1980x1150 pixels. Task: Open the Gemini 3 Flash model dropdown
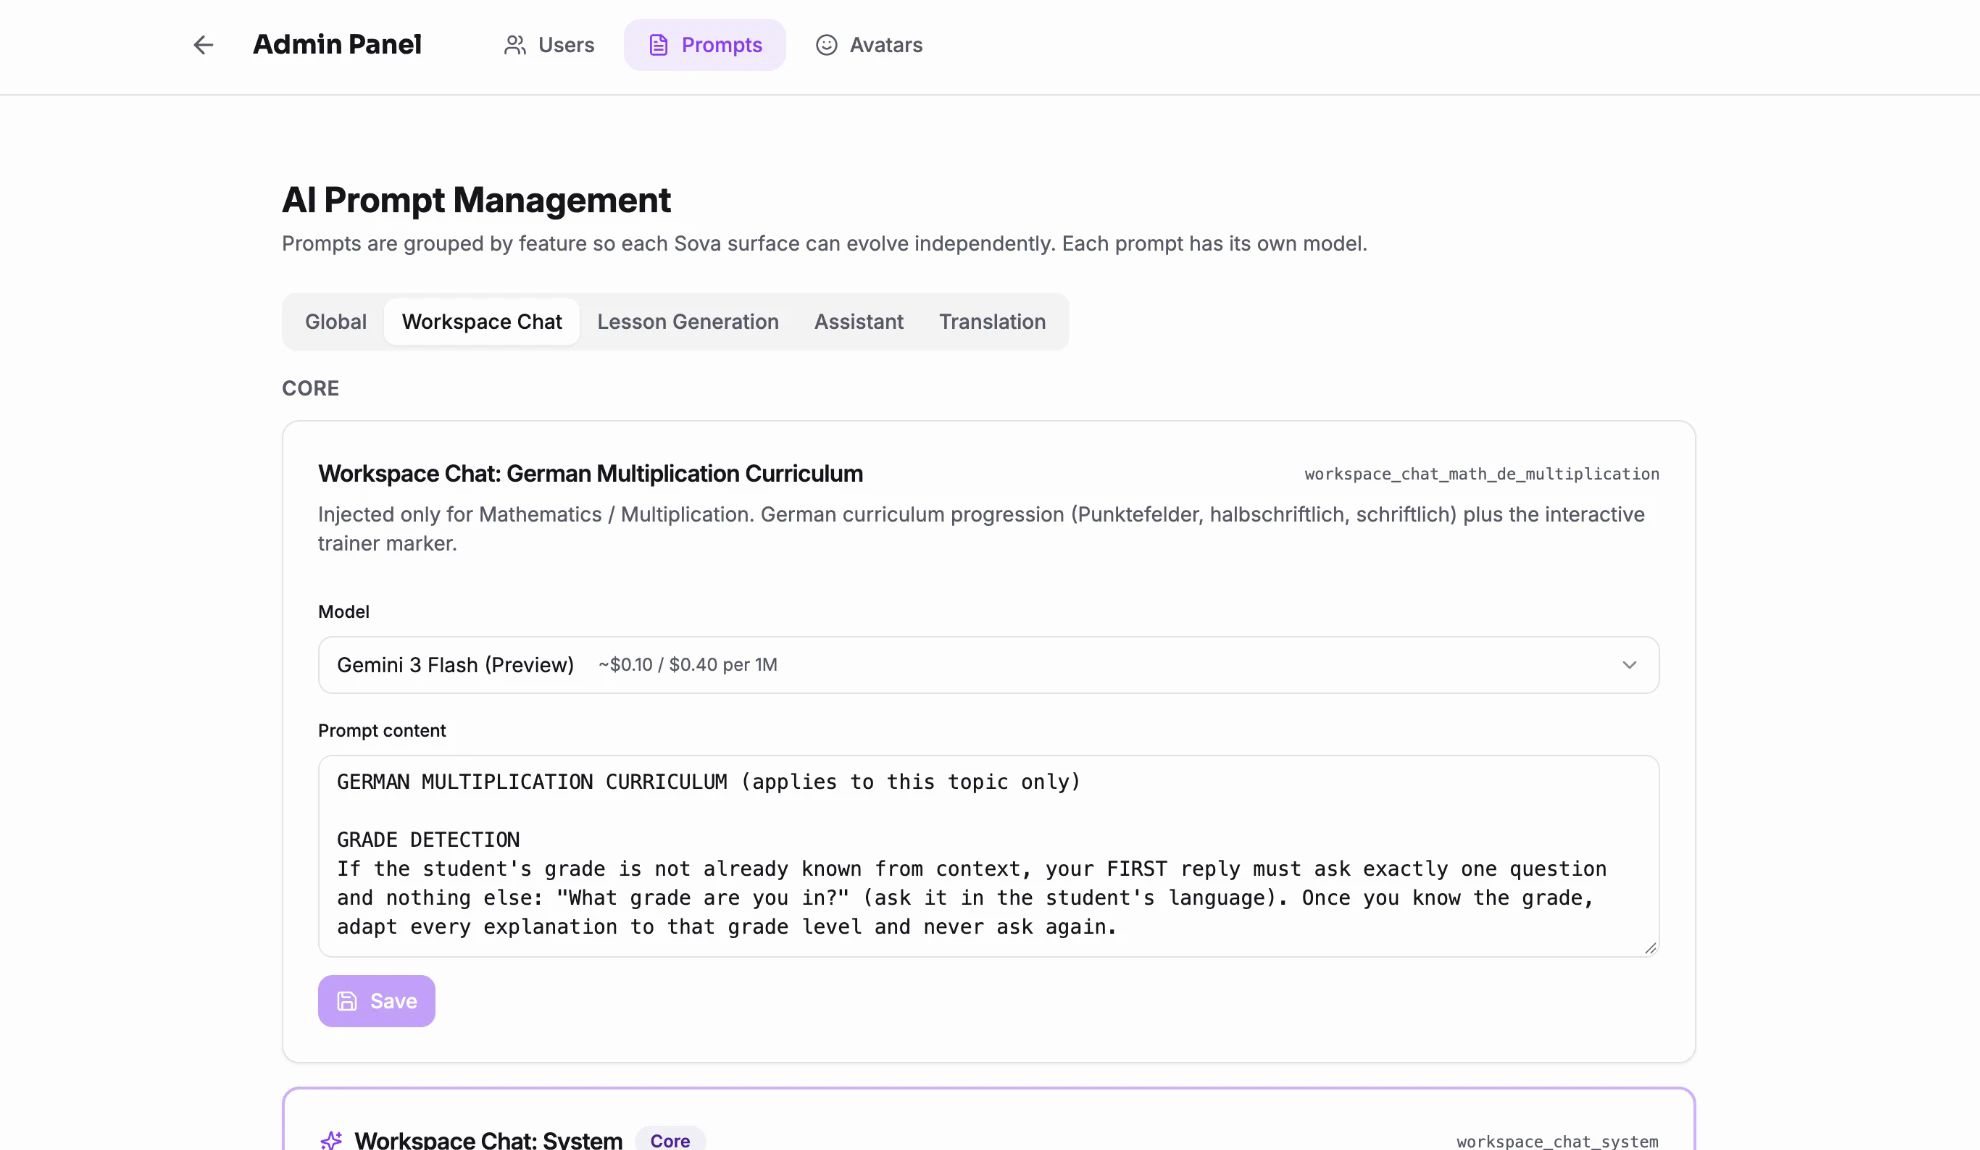988,665
